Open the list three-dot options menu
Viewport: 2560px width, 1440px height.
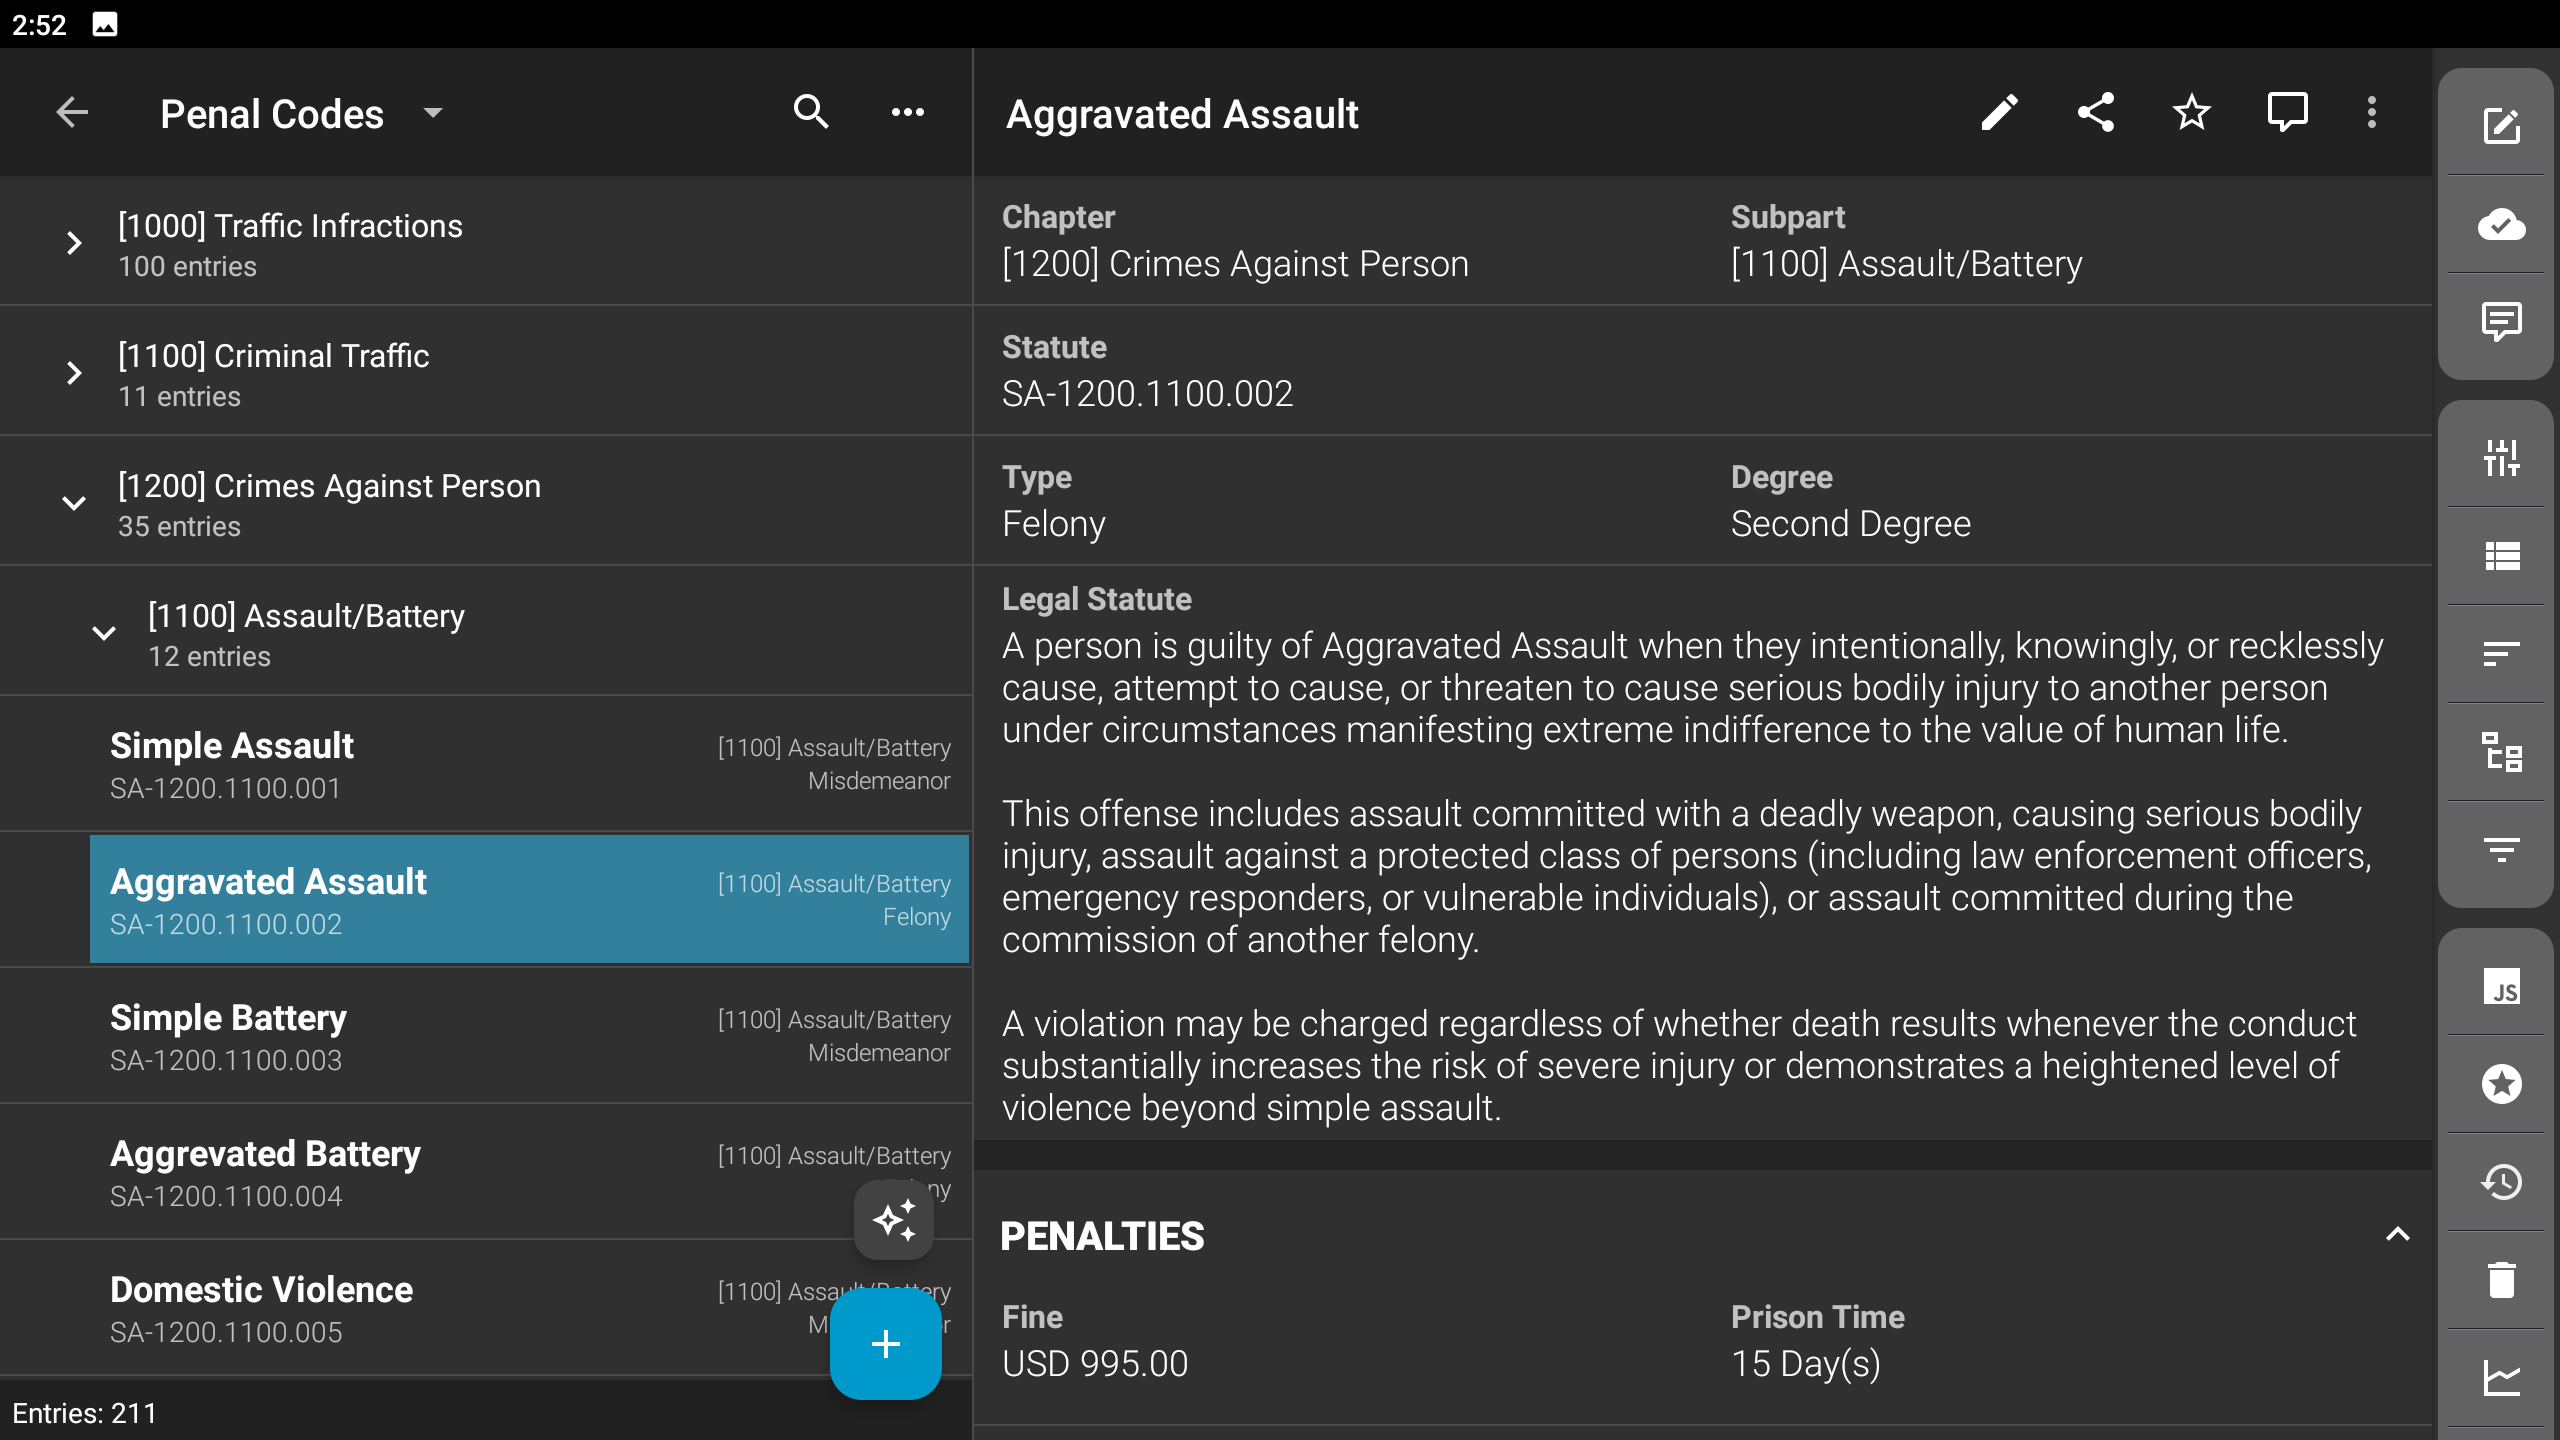pos(907,113)
